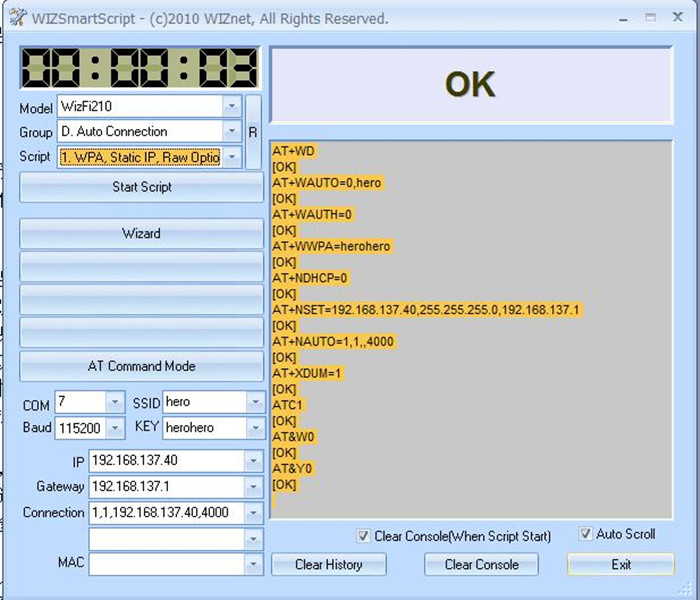Click console line AT+WAUTO=0,hero
700x600 pixels.
click(327, 183)
